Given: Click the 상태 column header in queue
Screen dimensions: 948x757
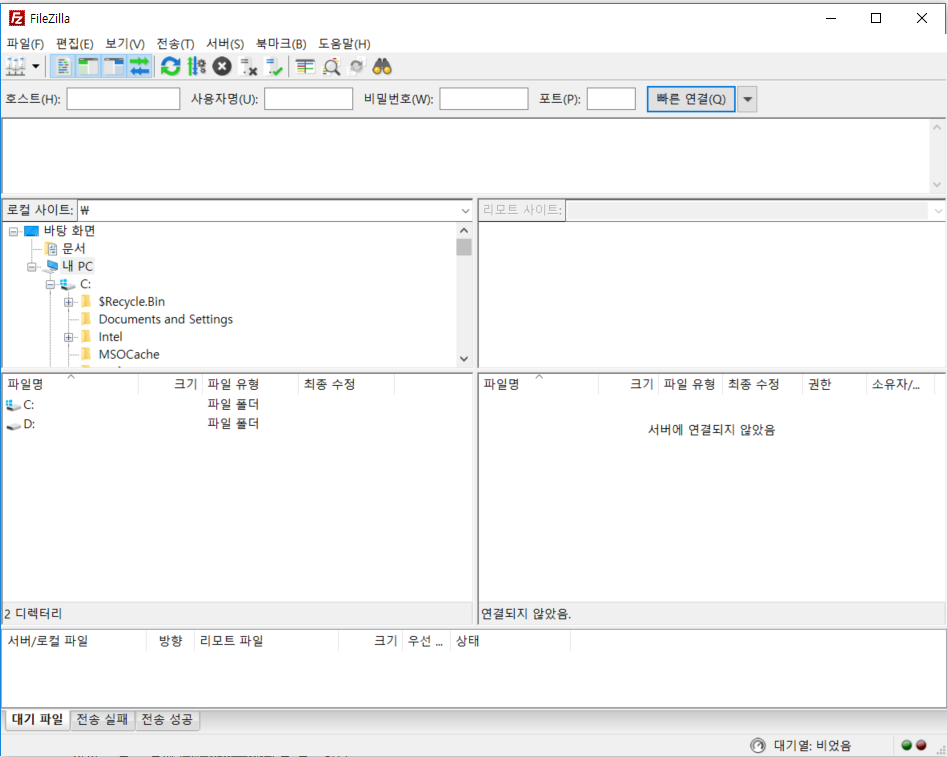Looking at the screenshot, I should pyautogui.click(x=510, y=641).
